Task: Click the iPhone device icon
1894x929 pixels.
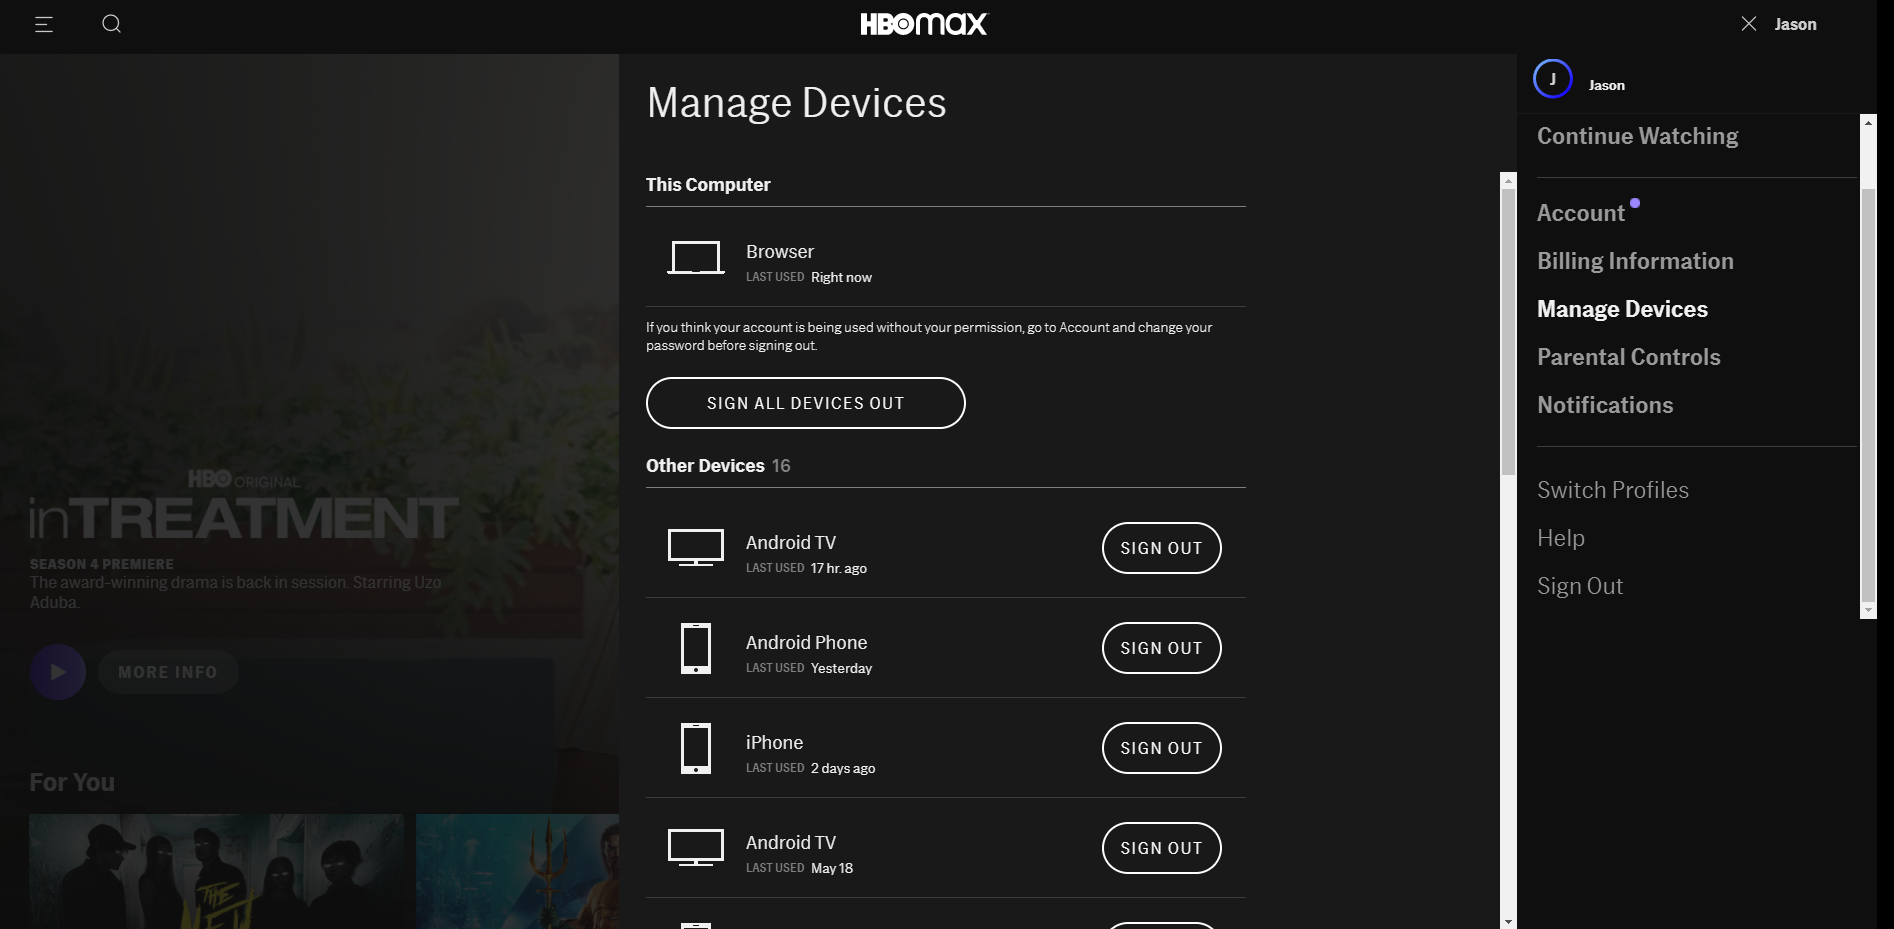Action: [x=696, y=748]
